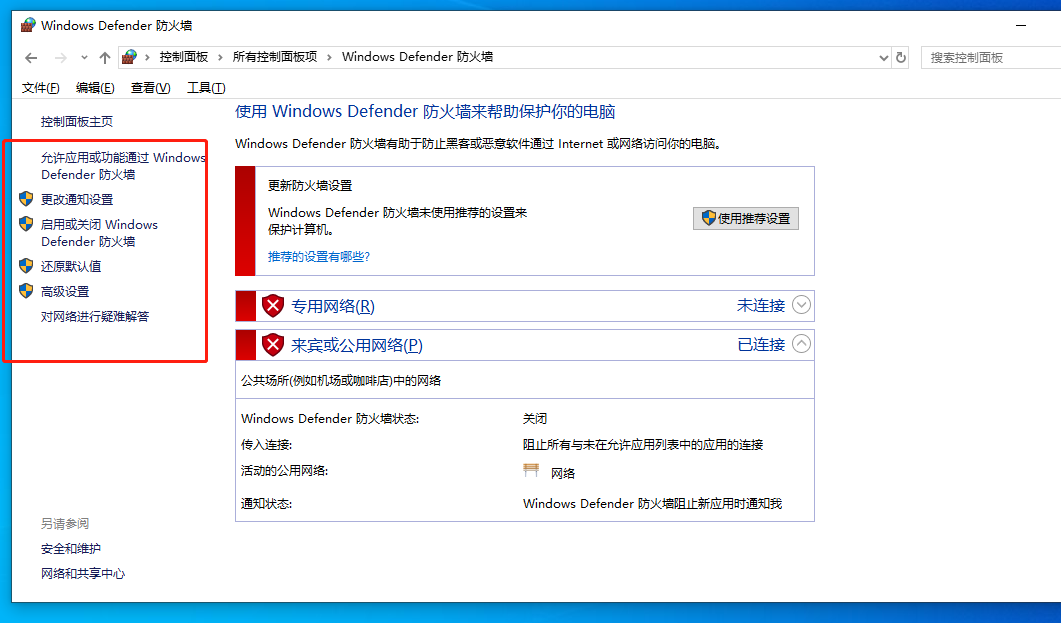Image resolution: width=1061 pixels, height=623 pixels.
Task: Open the 文件 menu
Action: coord(39,86)
